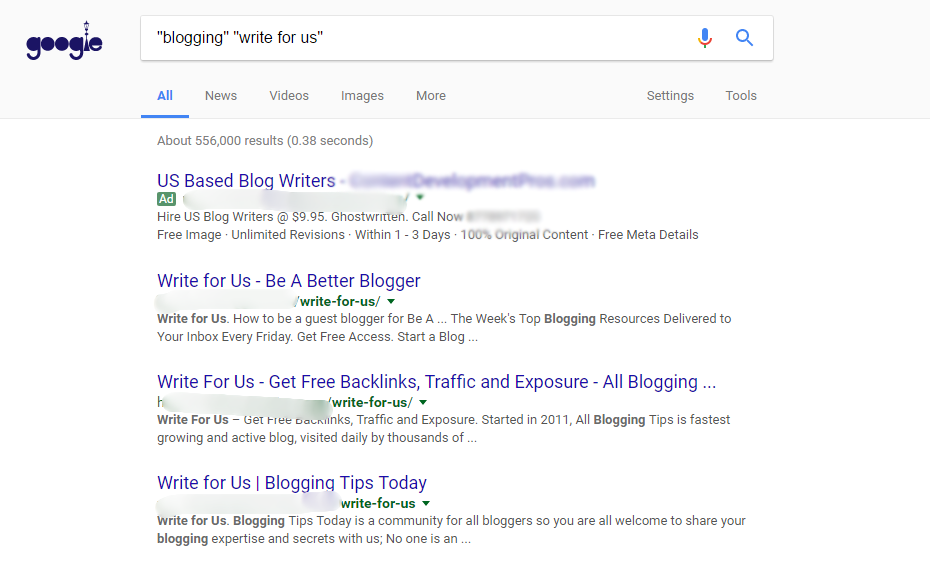
Task: Switch to the Videos tab
Action: (289, 95)
